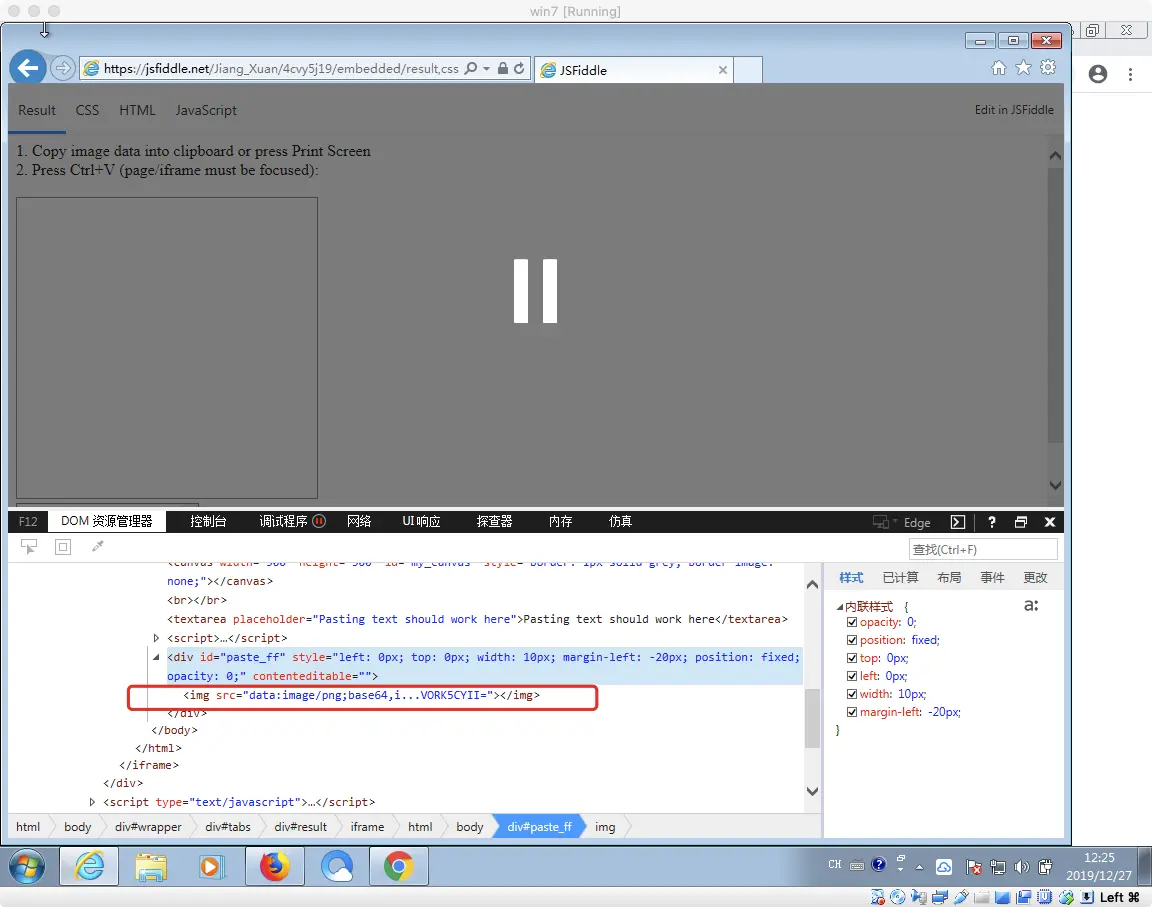Uncheck opacity: 0 style property
1152x907 pixels.
pyautogui.click(x=852, y=622)
